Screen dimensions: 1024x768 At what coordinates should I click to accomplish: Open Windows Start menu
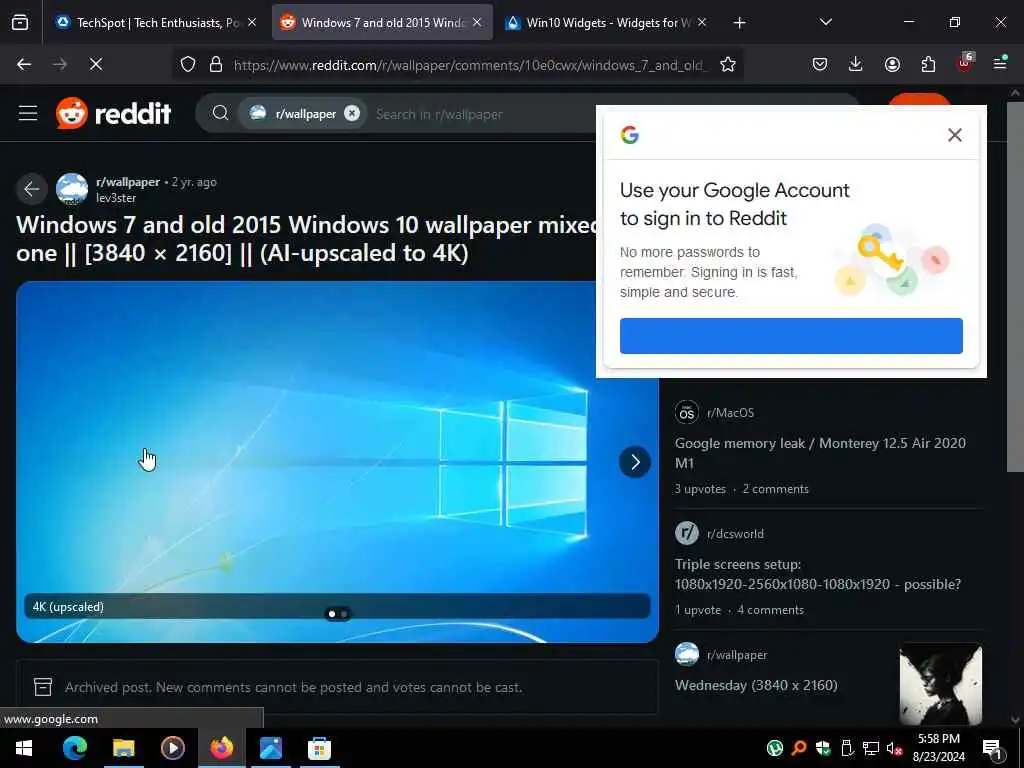pyautogui.click(x=24, y=748)
